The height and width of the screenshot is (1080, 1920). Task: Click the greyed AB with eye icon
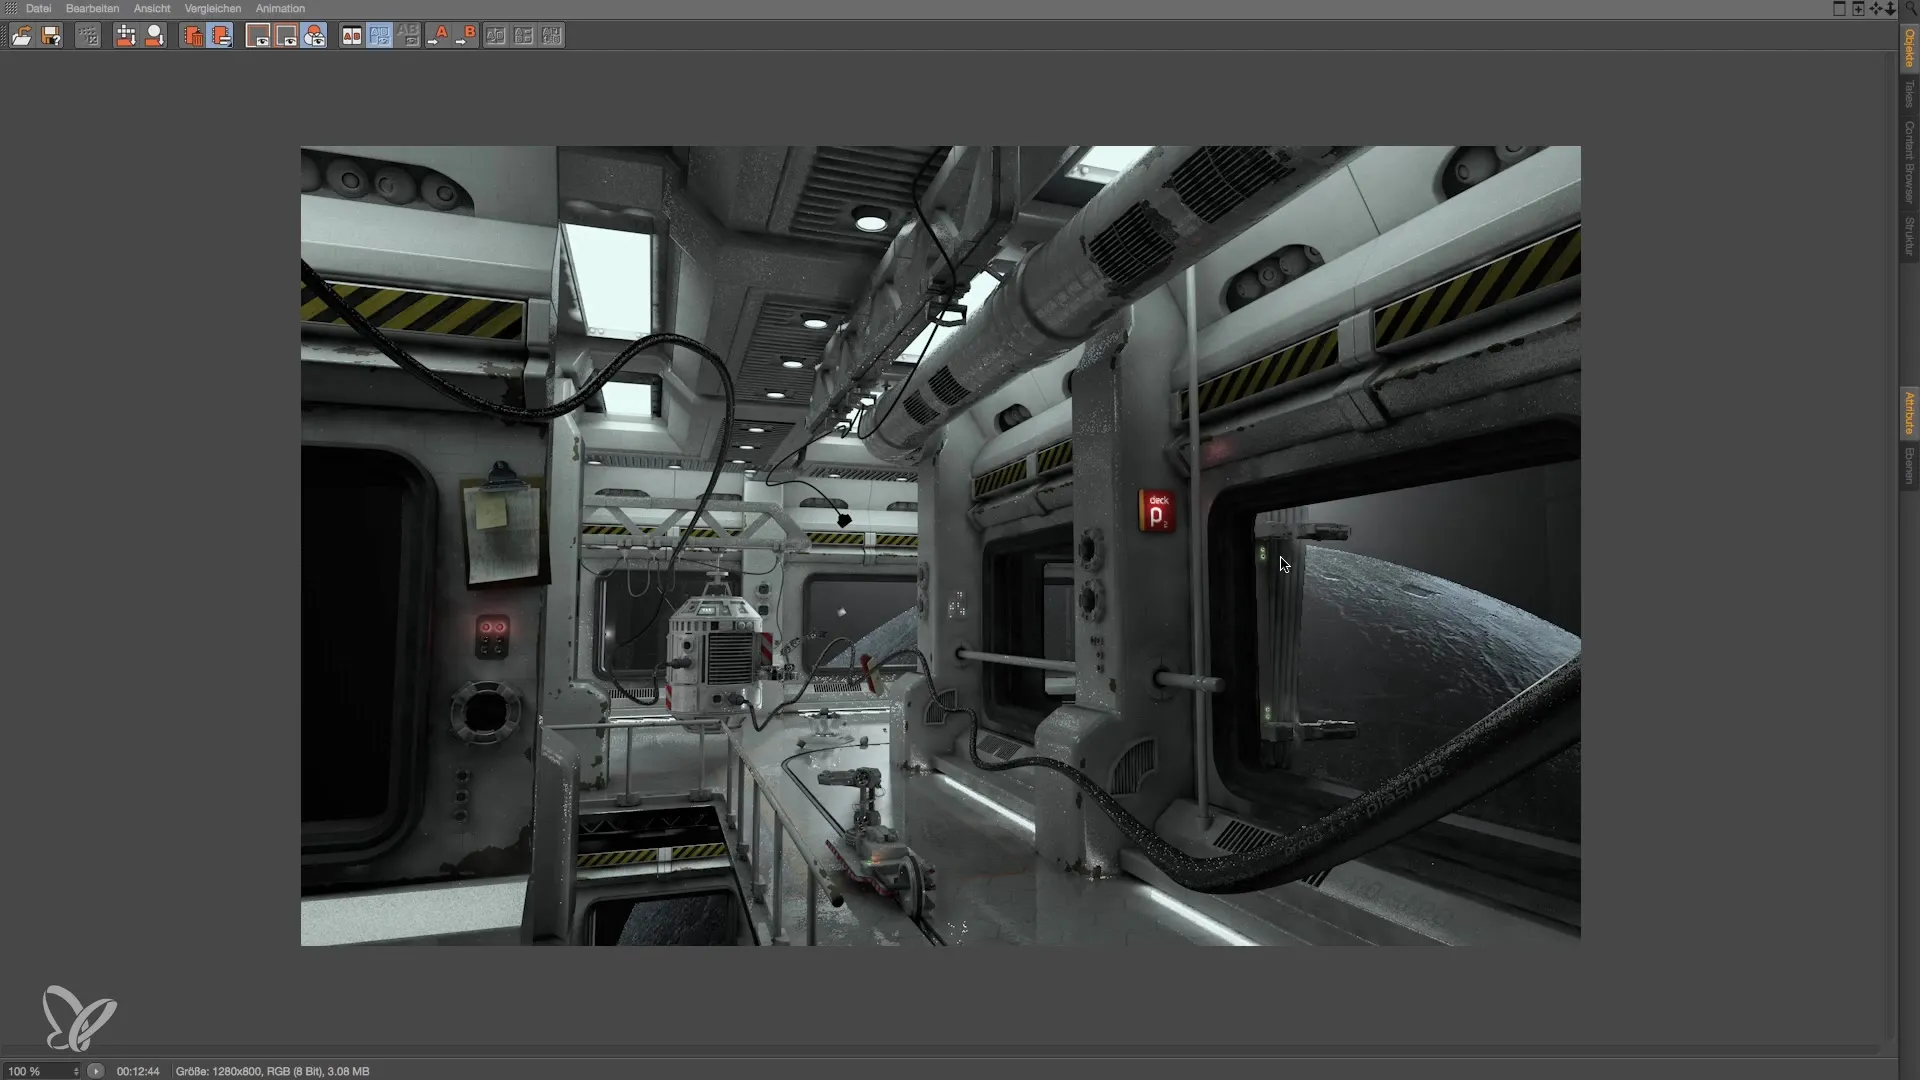coord(408,36)
